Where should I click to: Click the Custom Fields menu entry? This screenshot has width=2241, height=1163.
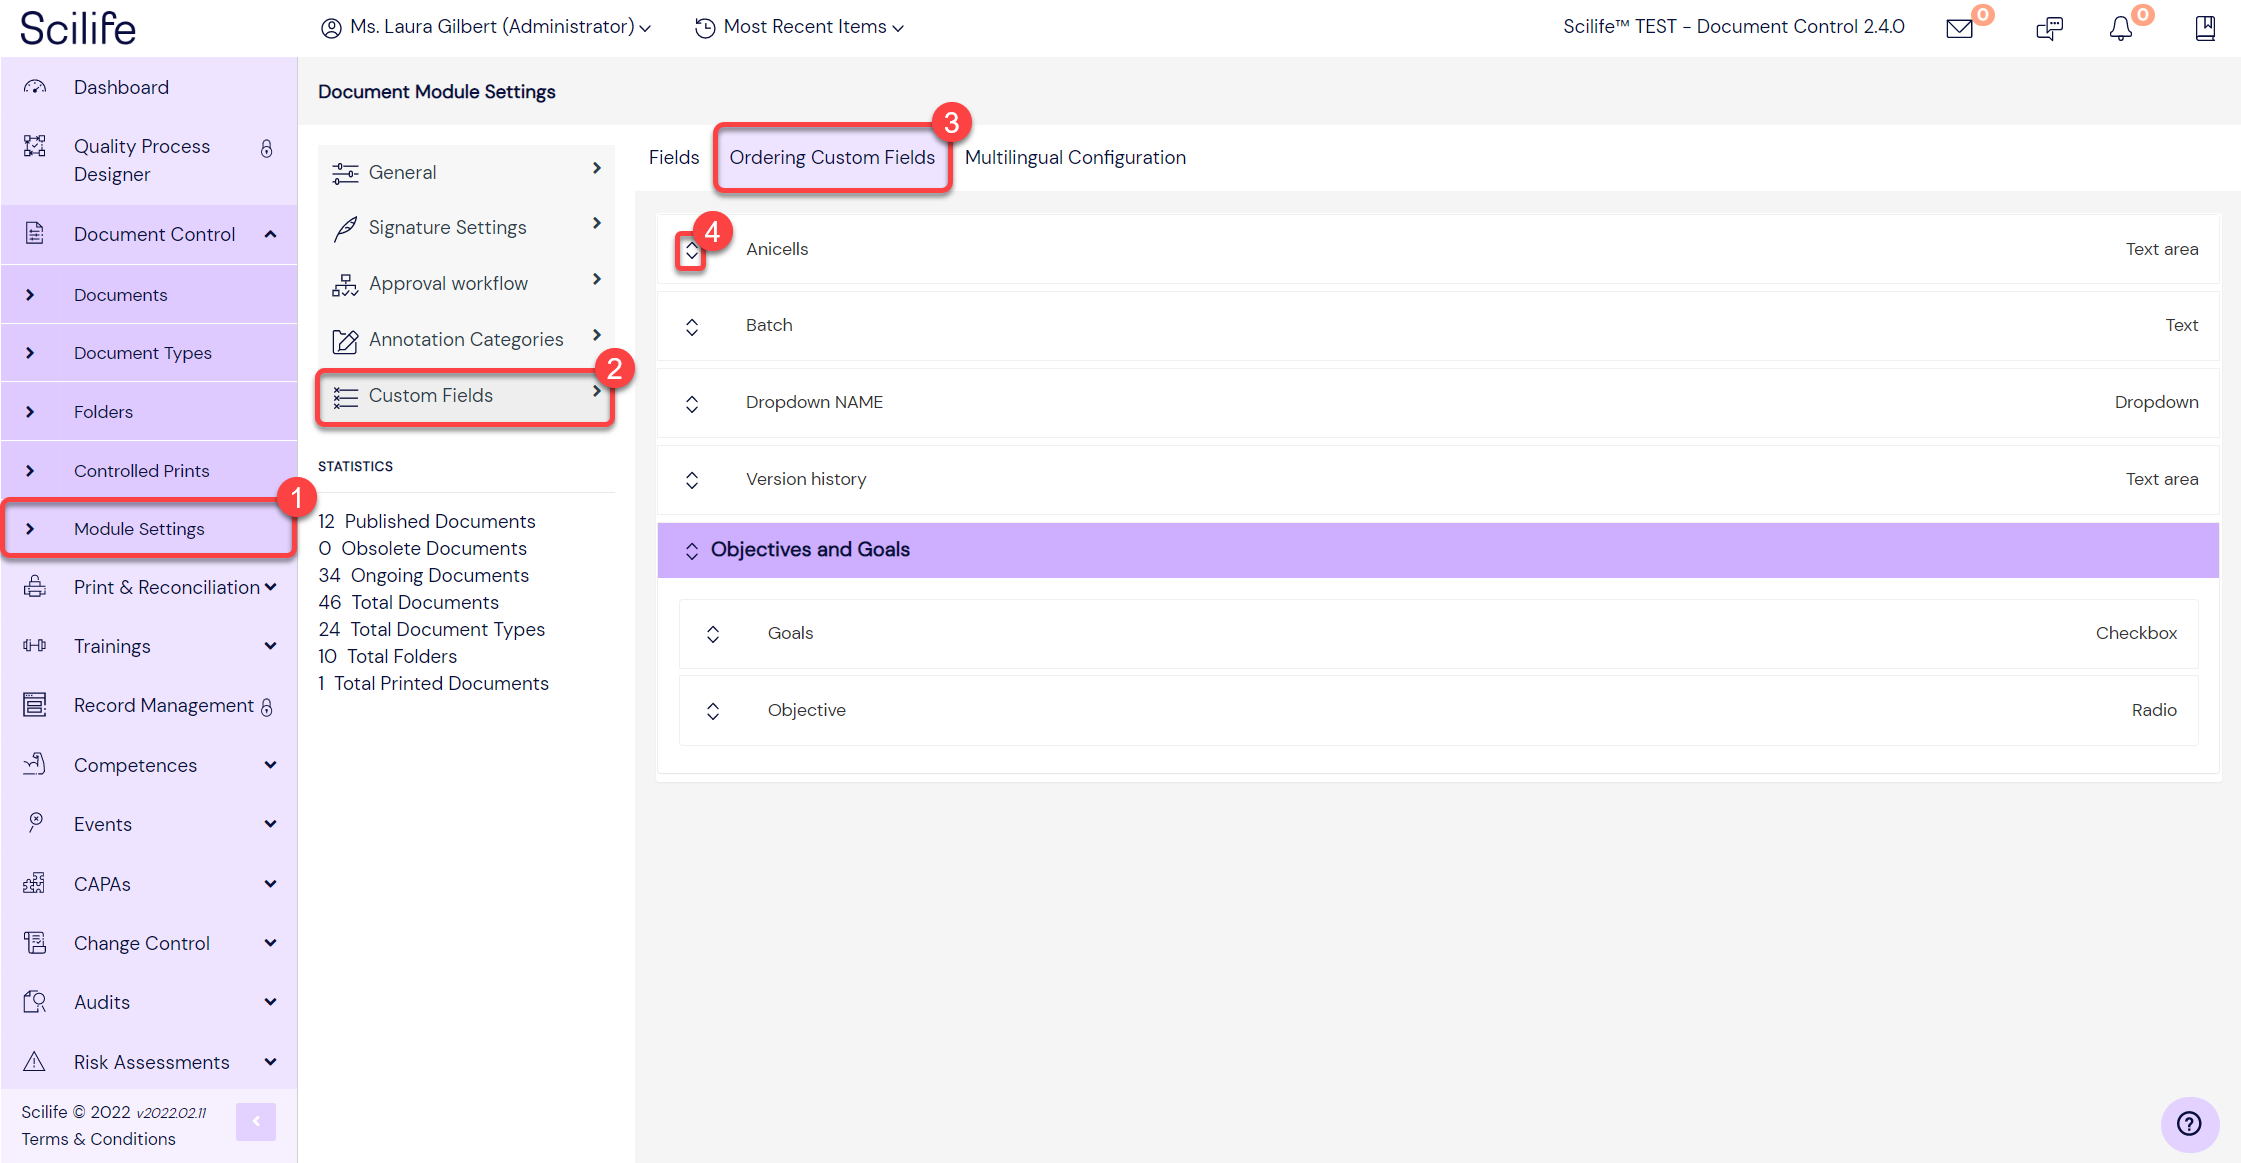click(x=431, y=395)
